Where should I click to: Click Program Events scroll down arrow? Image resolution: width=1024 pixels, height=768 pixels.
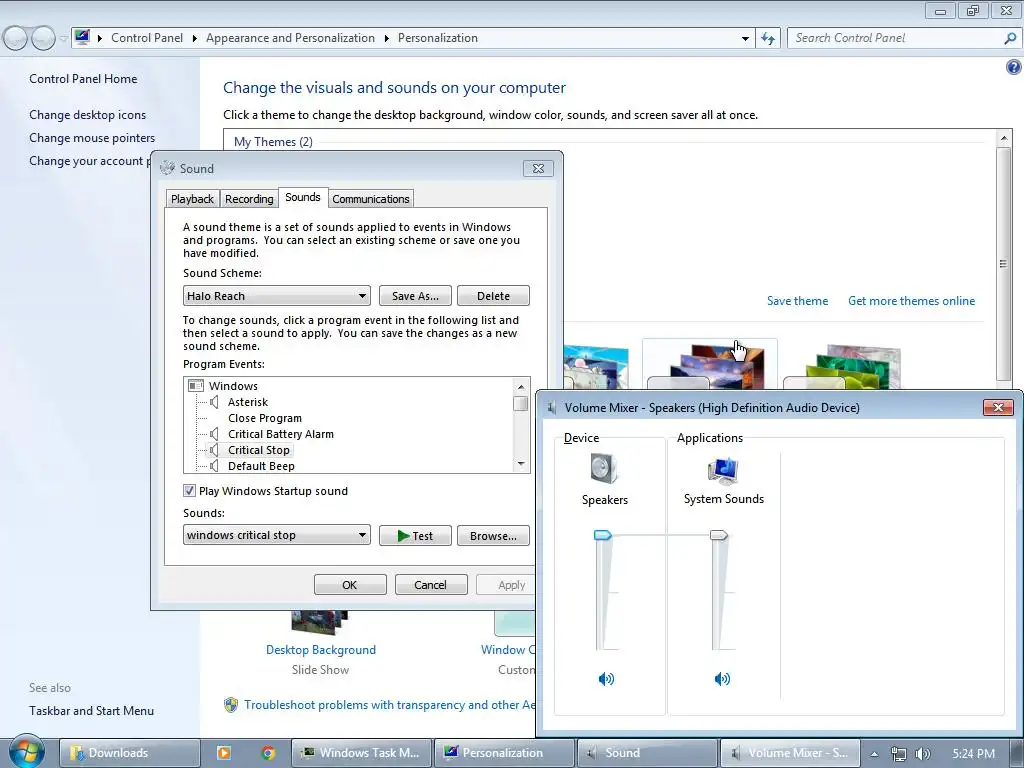click(x=520, y=464)
